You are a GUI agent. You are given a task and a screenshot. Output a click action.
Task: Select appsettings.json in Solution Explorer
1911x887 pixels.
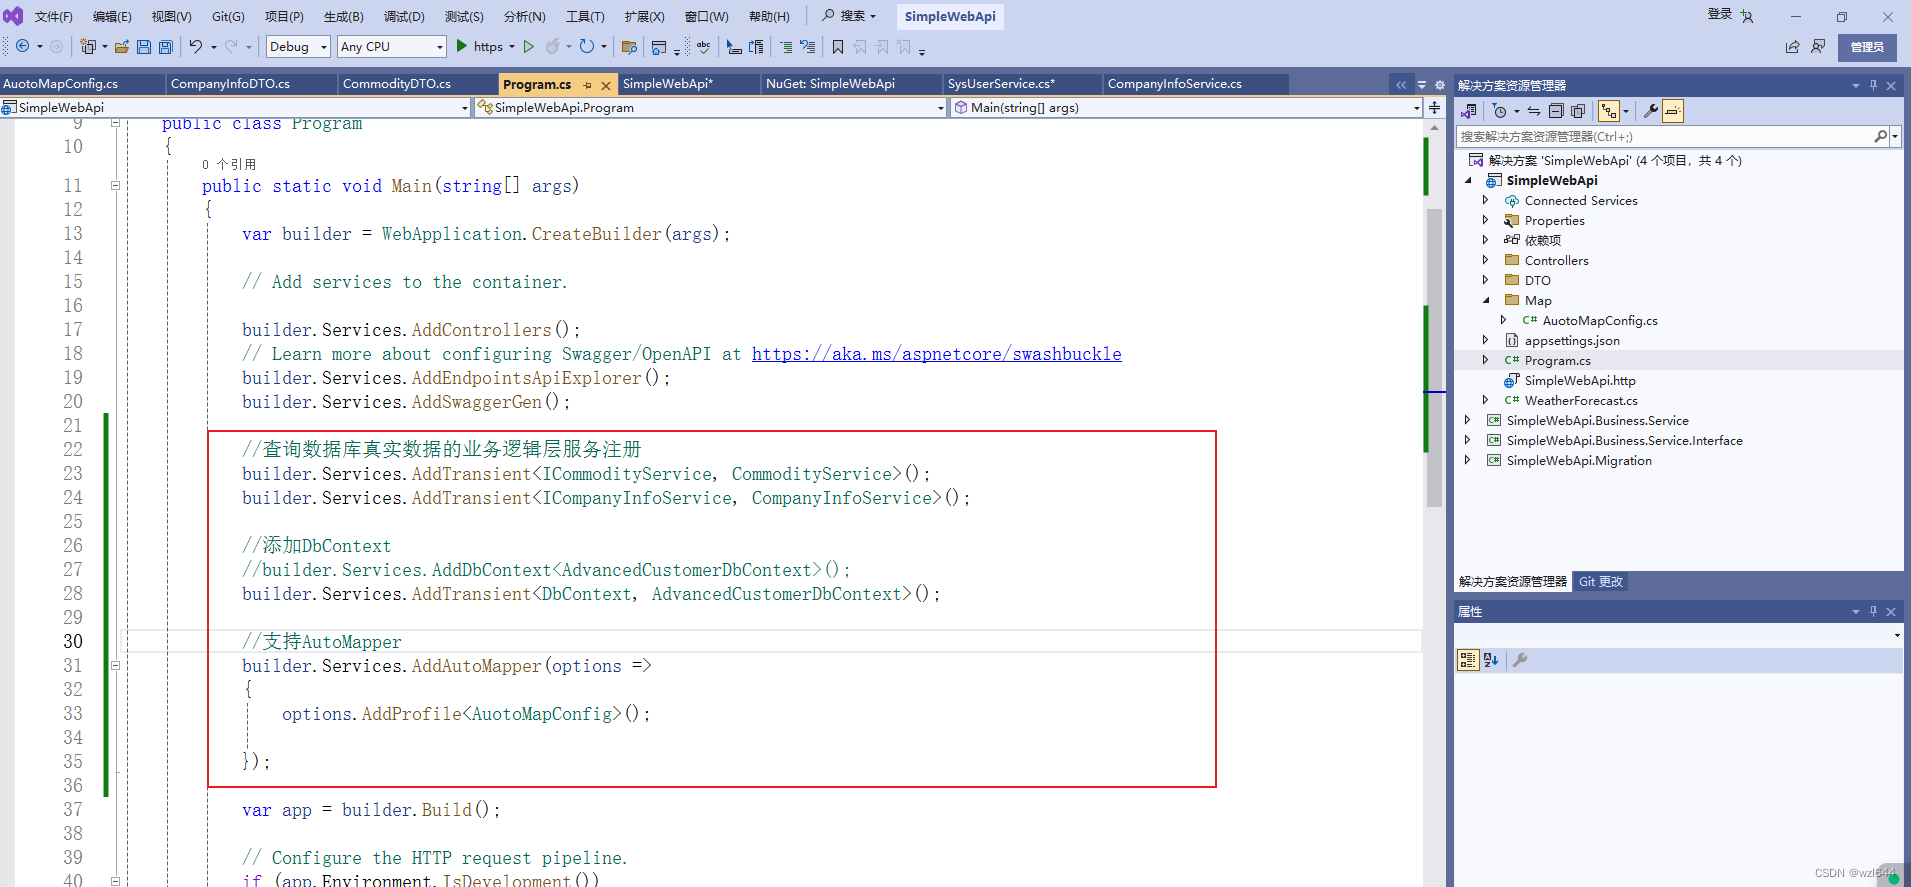click(x=1572, y=340)
